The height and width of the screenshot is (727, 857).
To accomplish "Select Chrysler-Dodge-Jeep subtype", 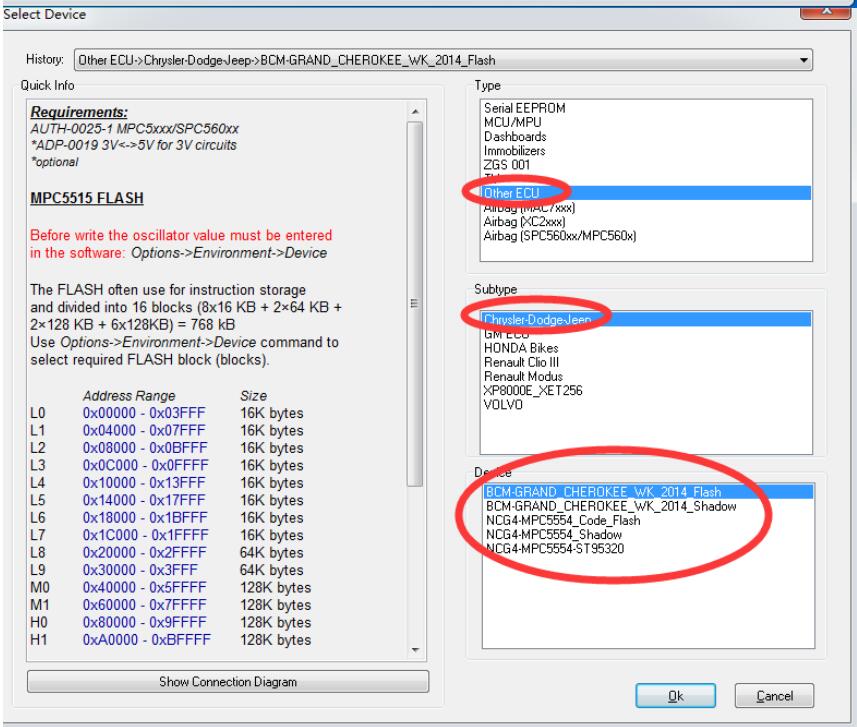I will [647, 319].
